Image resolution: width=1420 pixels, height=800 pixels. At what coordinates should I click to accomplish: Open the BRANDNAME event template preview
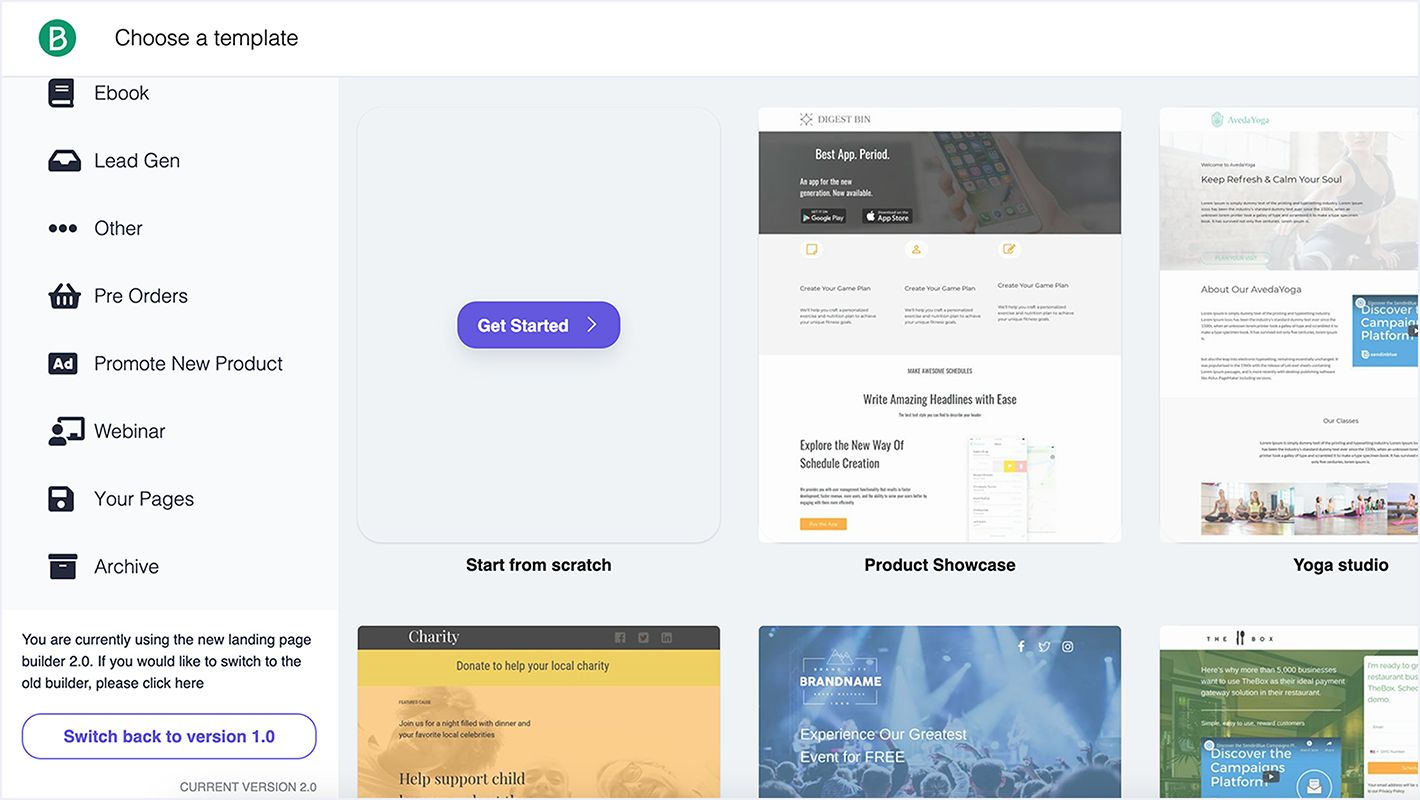(x=939, y=712)
